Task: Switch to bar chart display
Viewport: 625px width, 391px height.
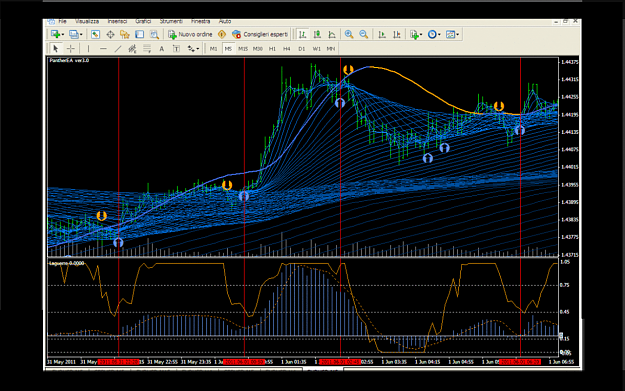Action: 303,35
